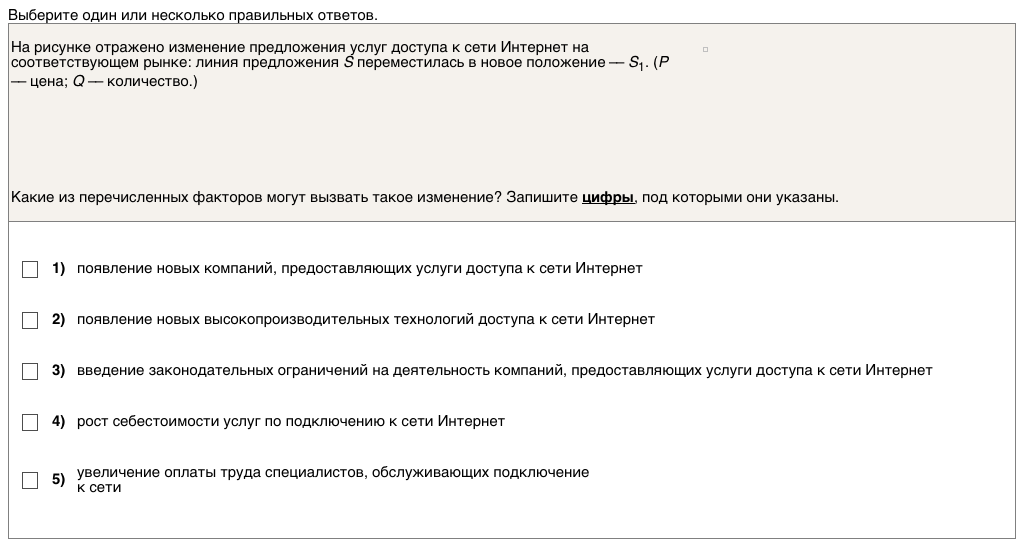The width and height of the screenshot is (1024, 547).
Task: Click answer text "рост себестоимости услуг"
Action: 290,421
